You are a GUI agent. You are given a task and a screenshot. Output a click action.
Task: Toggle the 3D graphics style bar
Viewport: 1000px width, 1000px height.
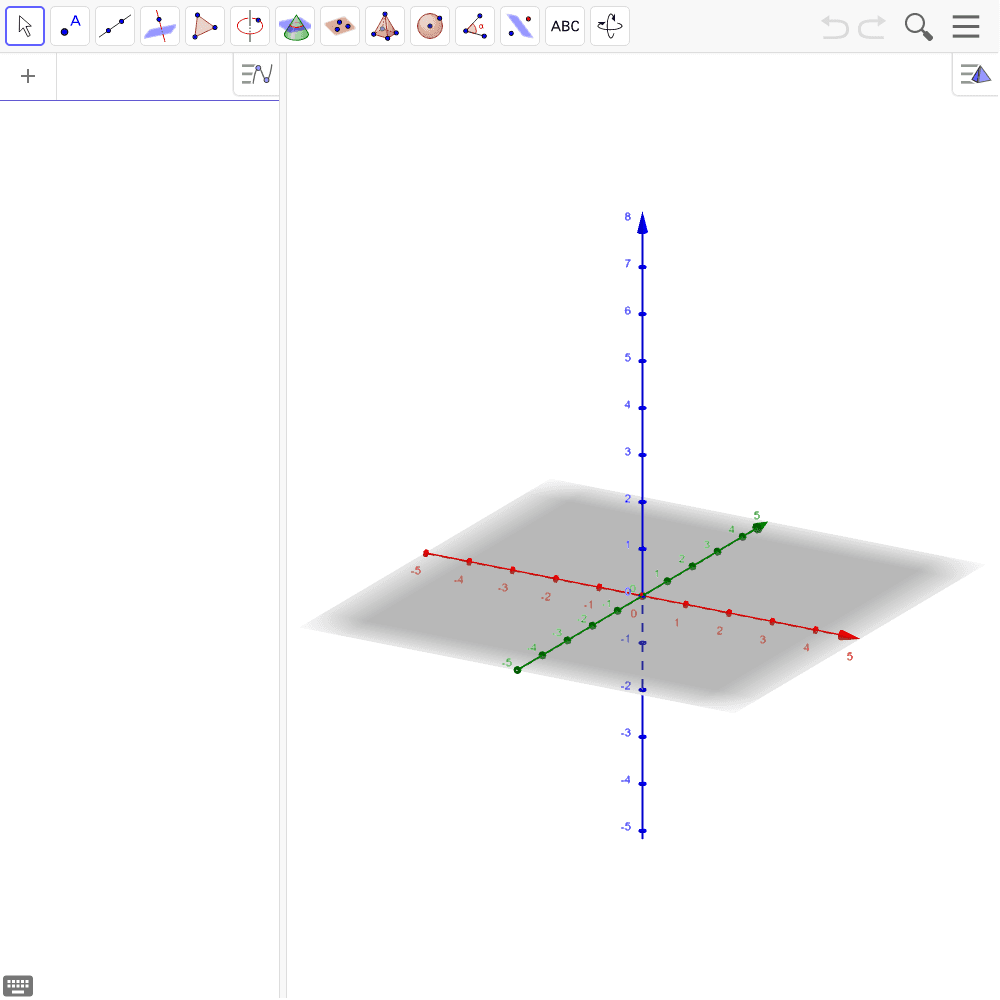976,75
